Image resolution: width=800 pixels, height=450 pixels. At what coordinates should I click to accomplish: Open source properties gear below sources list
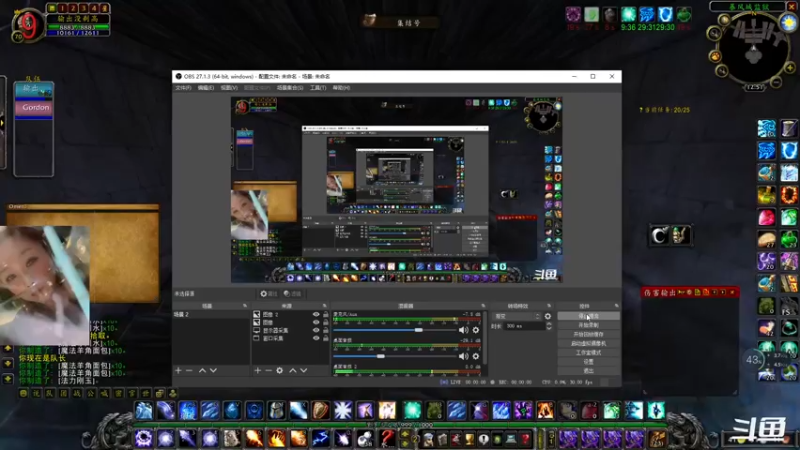[280, 370]
